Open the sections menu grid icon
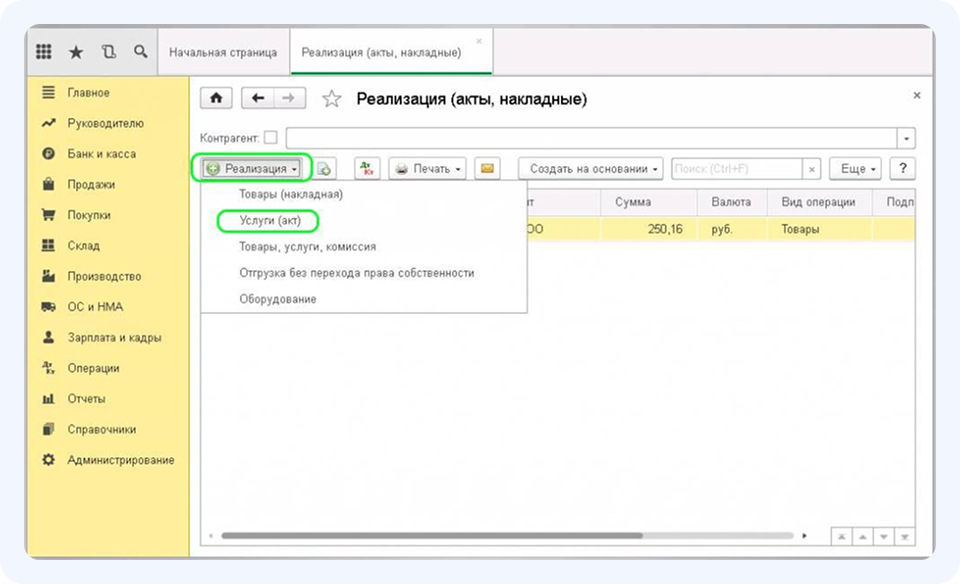The height and width of the screenshot is (585, 960). pyautogui.click(x=44, y=51)
